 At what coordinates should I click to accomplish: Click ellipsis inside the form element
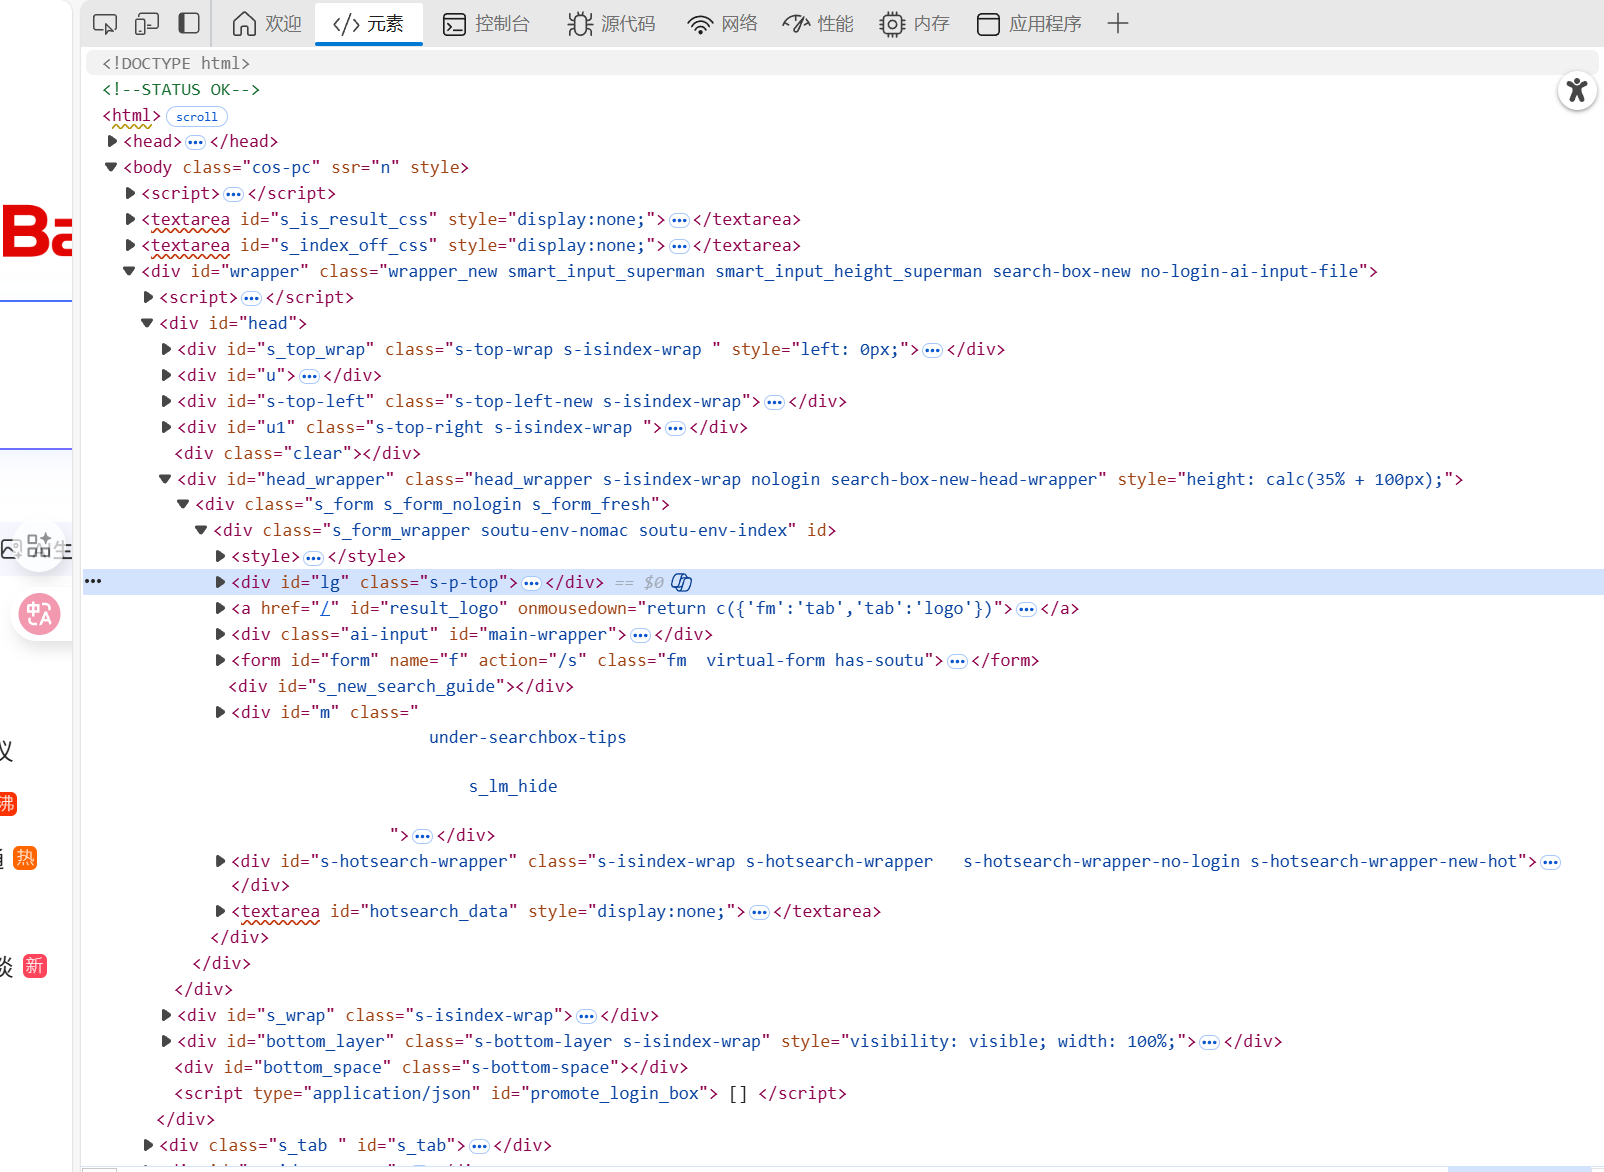(x=957, y=662)
